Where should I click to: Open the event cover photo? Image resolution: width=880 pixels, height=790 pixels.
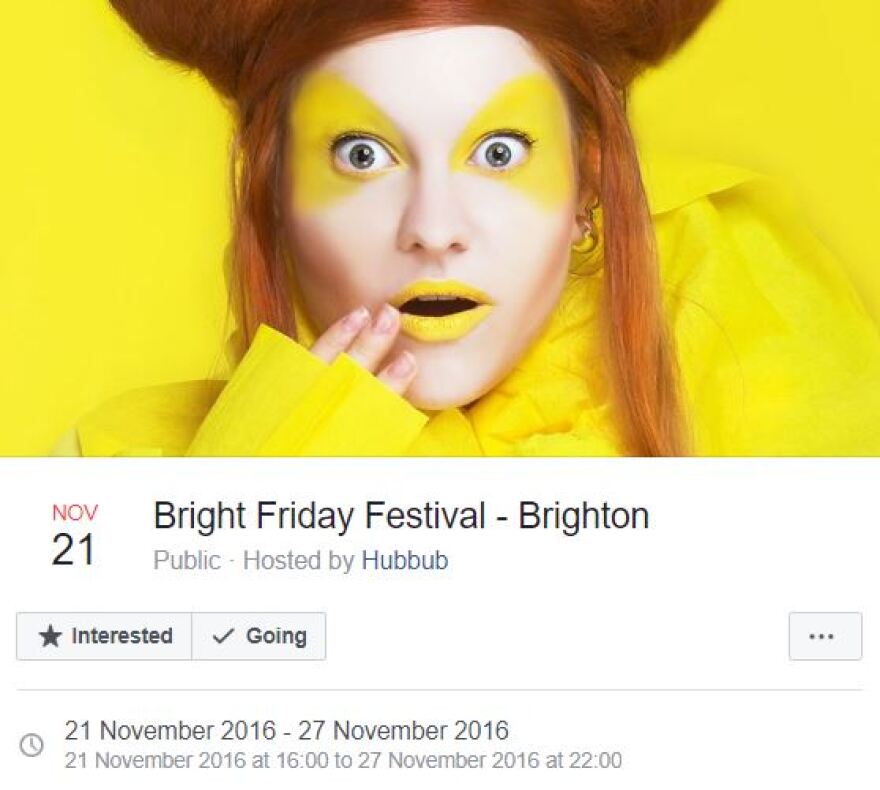(440, 228)
